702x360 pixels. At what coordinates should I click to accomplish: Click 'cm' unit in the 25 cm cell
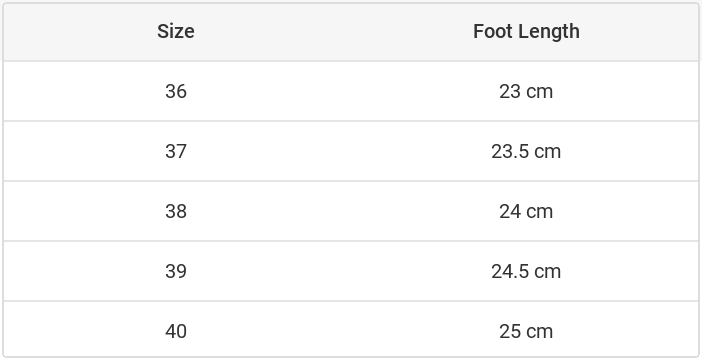539,332
